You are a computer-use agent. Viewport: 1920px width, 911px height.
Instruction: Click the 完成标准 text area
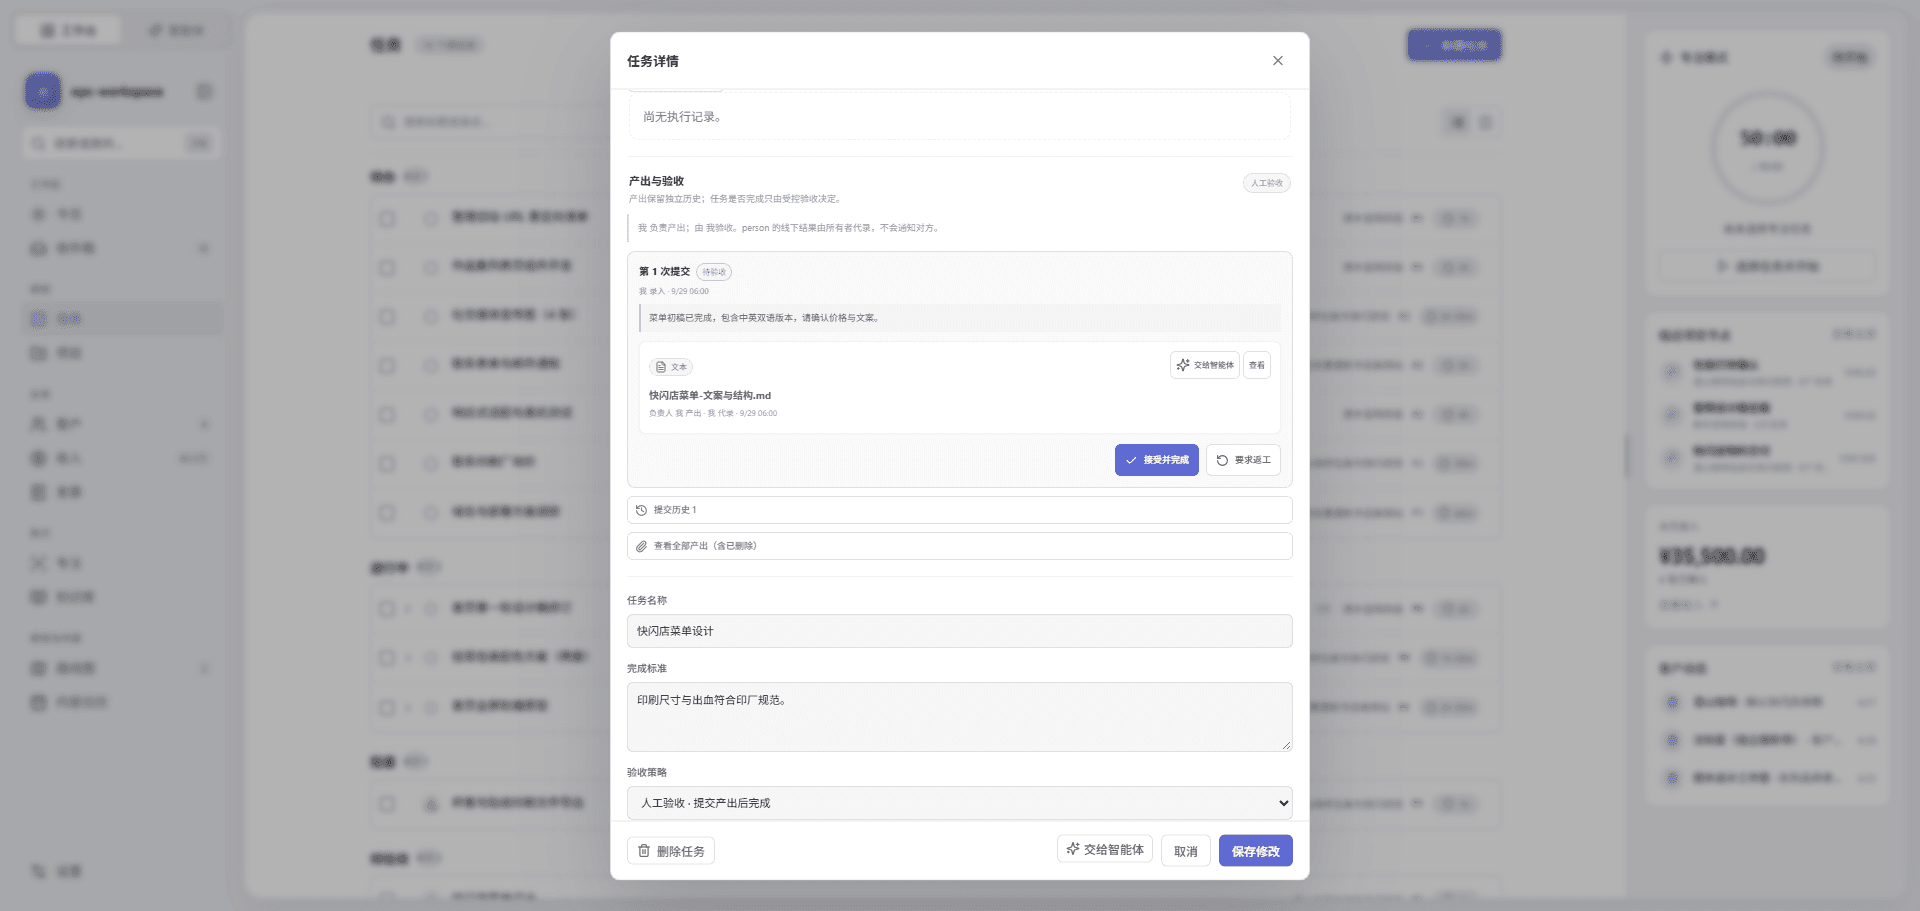click(x=959, y=717)
